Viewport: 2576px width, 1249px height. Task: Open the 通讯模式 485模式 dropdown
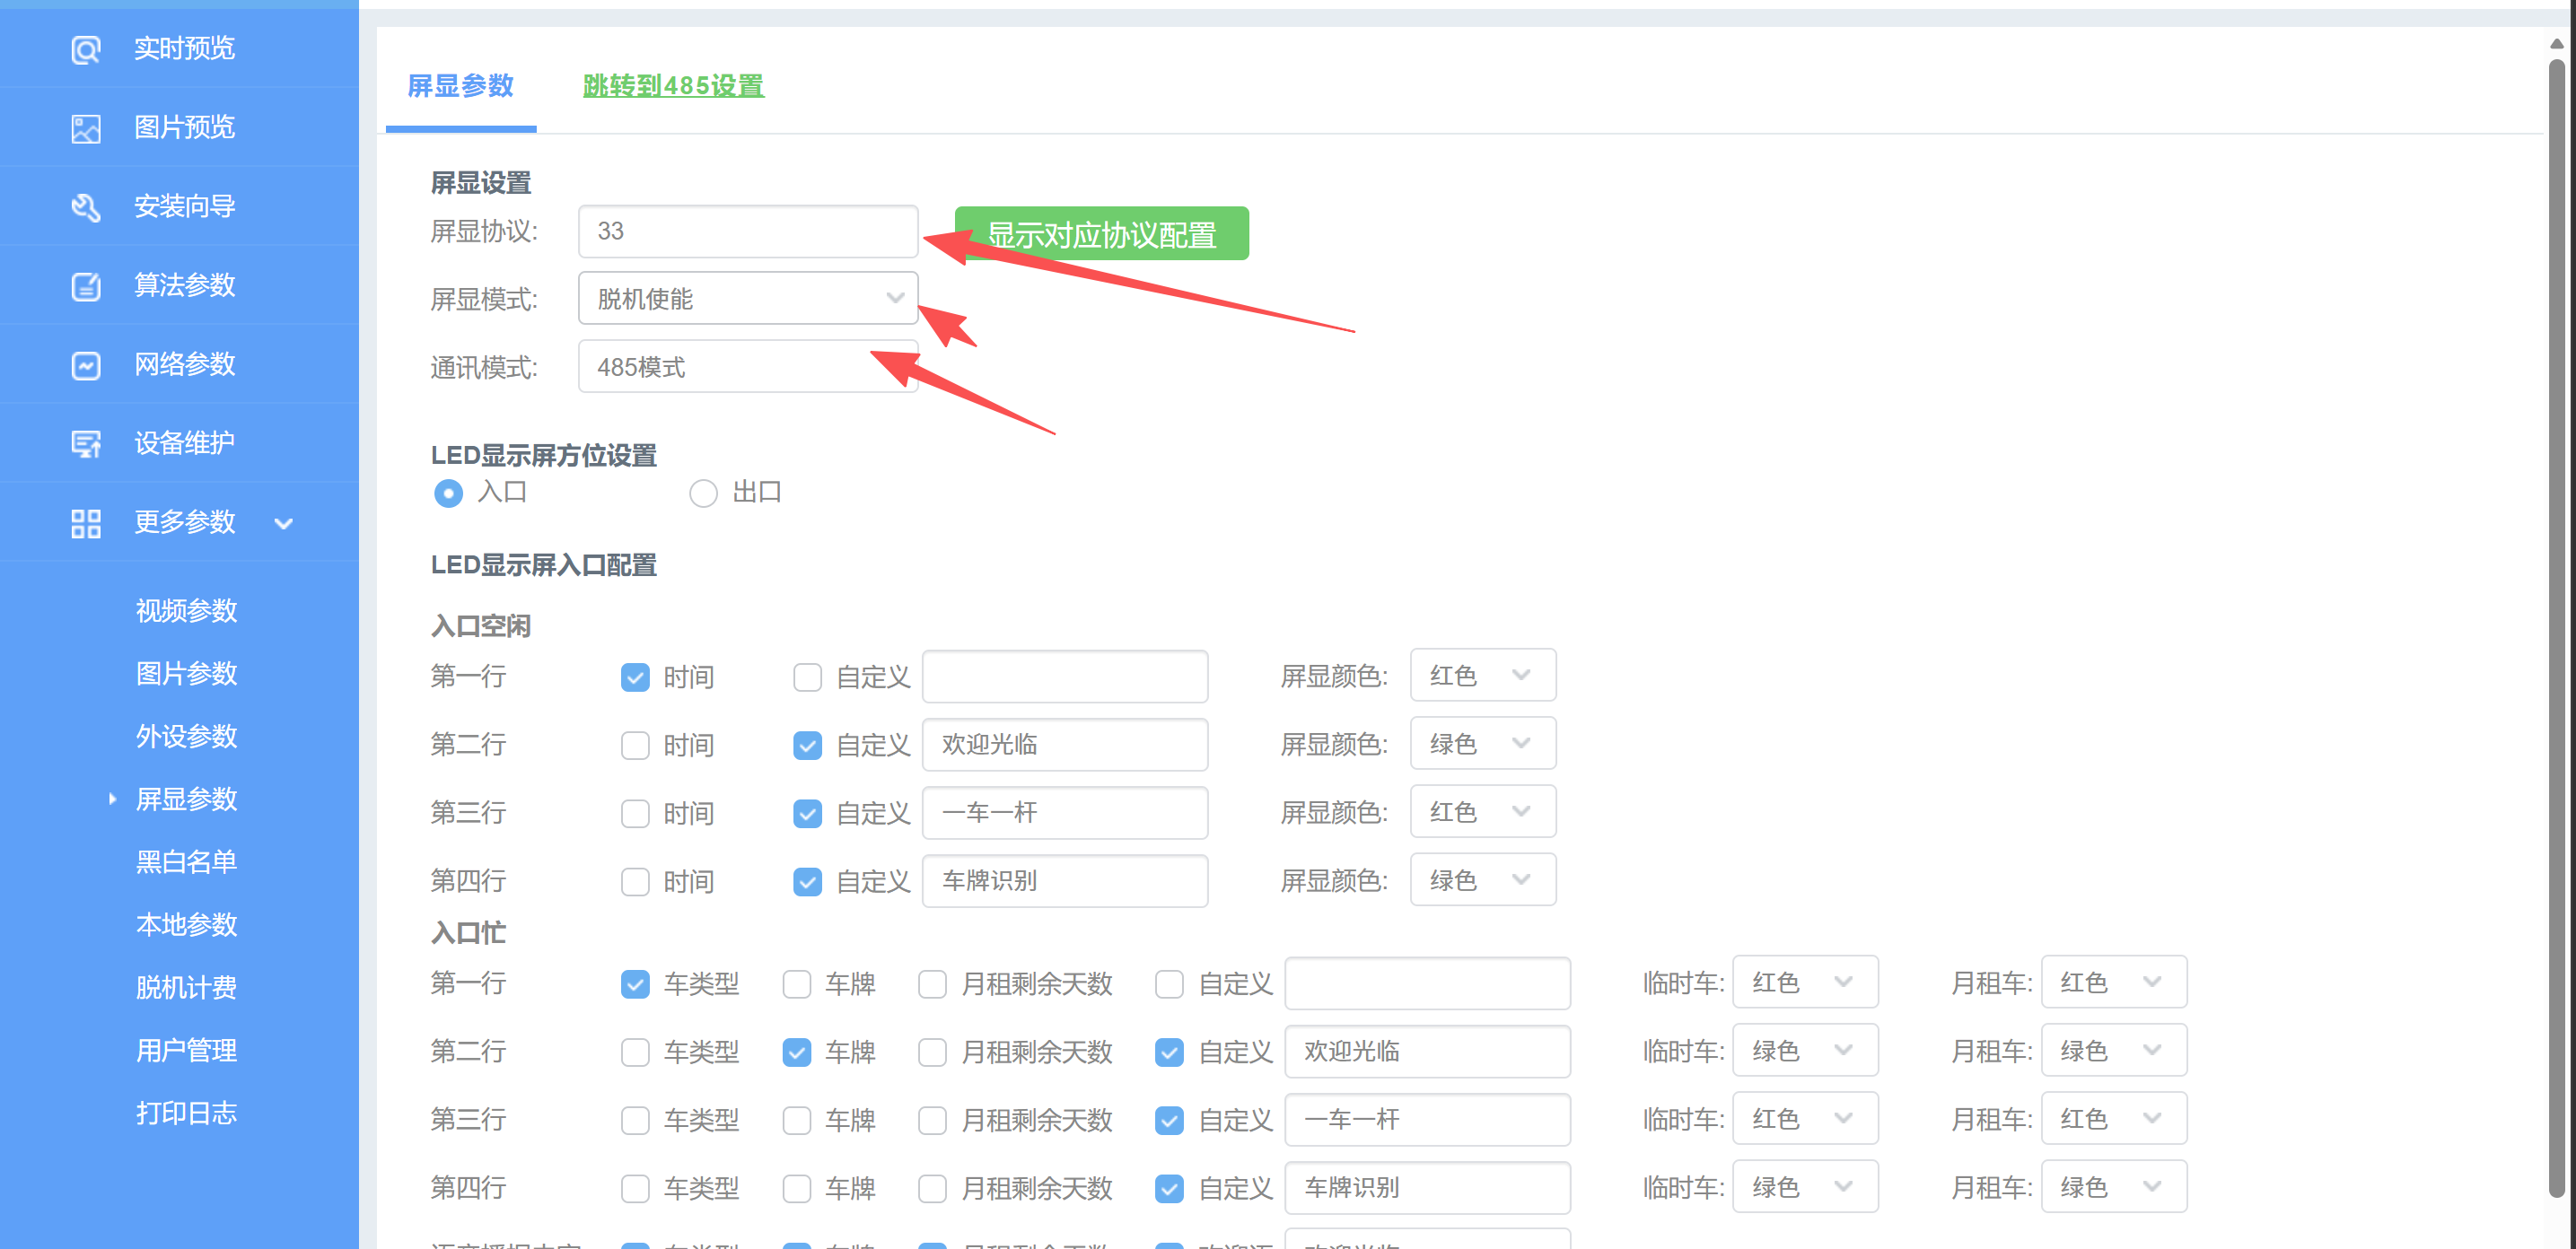click(748, 366)
